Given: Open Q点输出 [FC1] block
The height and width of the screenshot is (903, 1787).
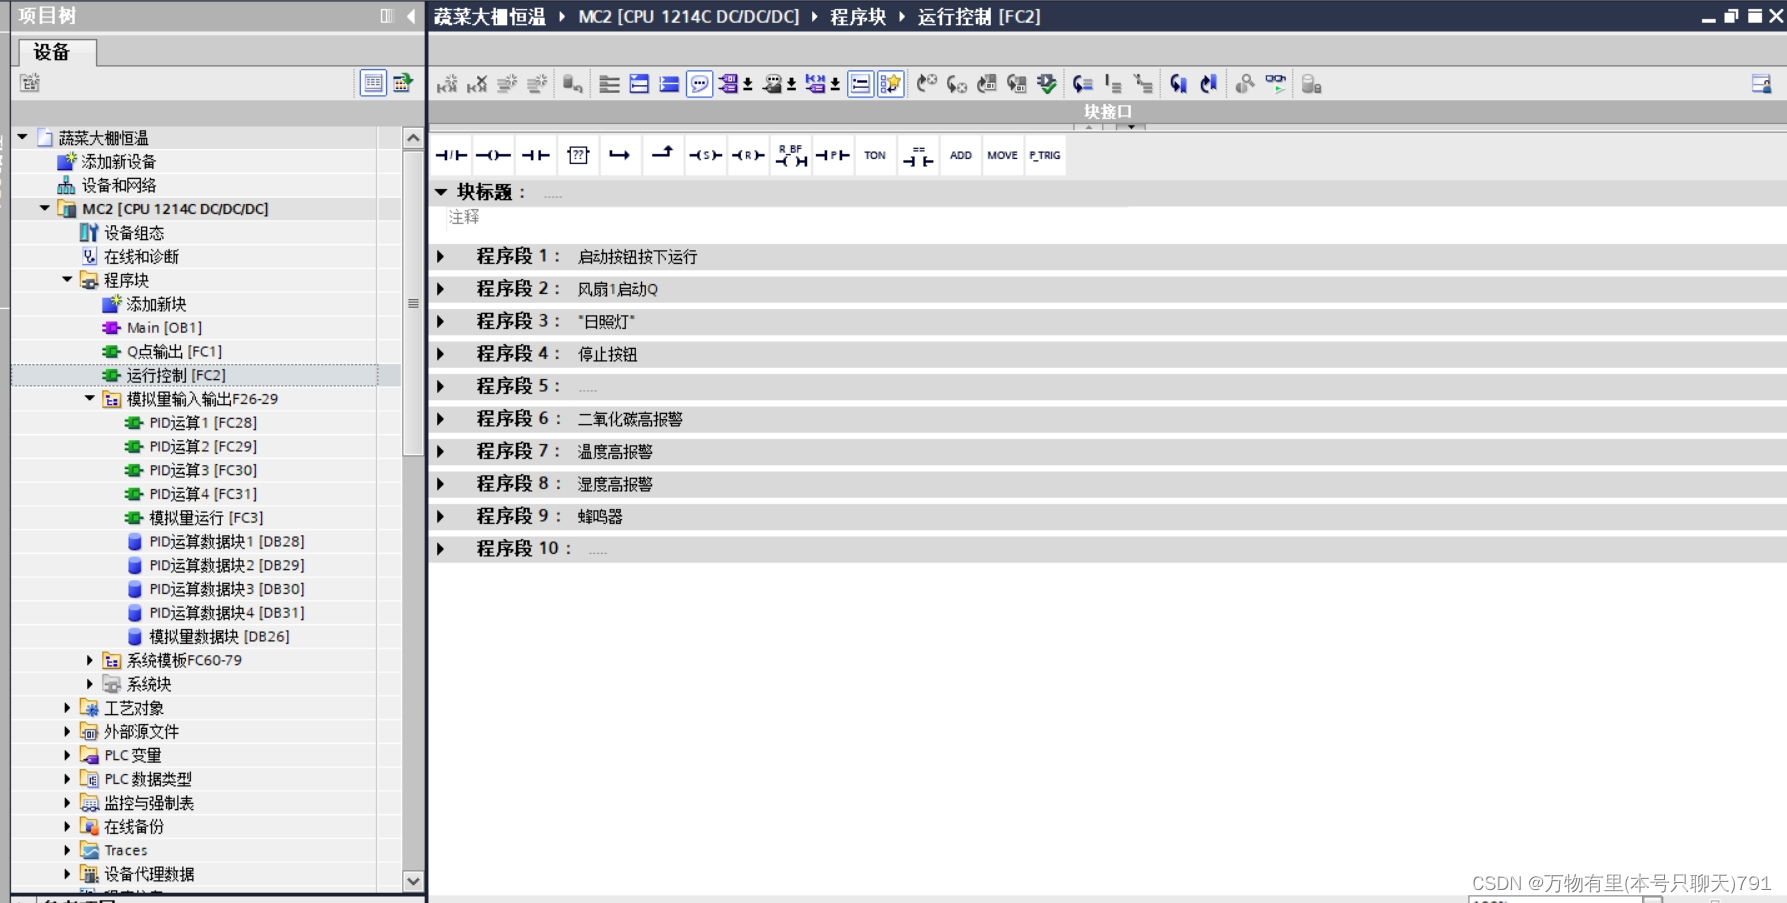Looking at the screenshot, I should [x=174, y=352].
